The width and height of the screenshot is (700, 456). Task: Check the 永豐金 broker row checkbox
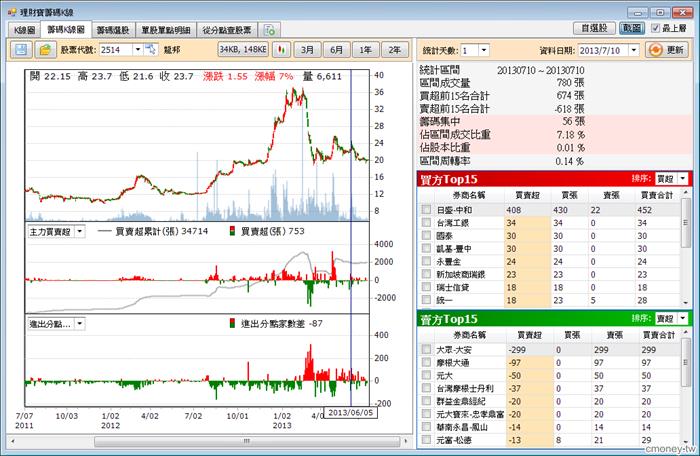427,261
